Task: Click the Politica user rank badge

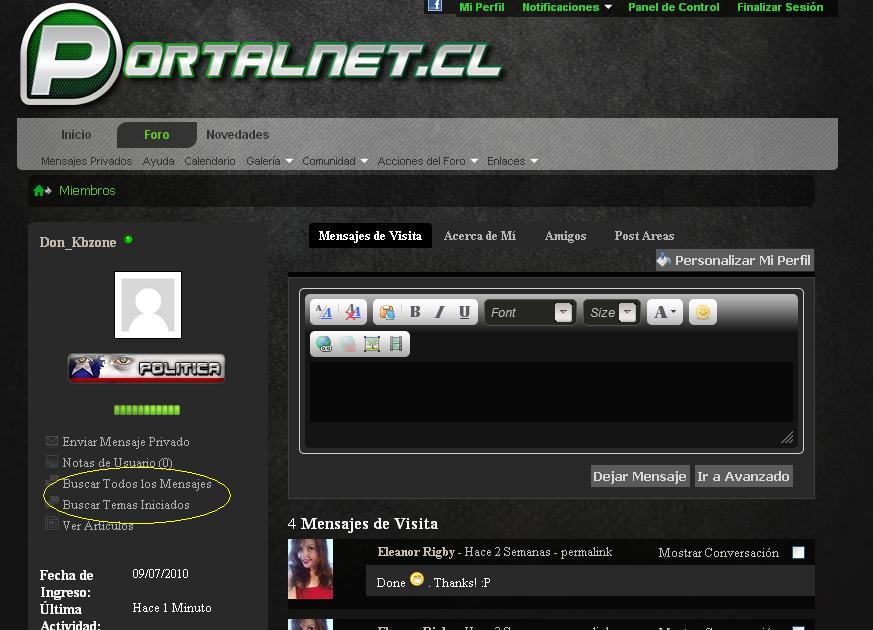Action: coord(146,368)
